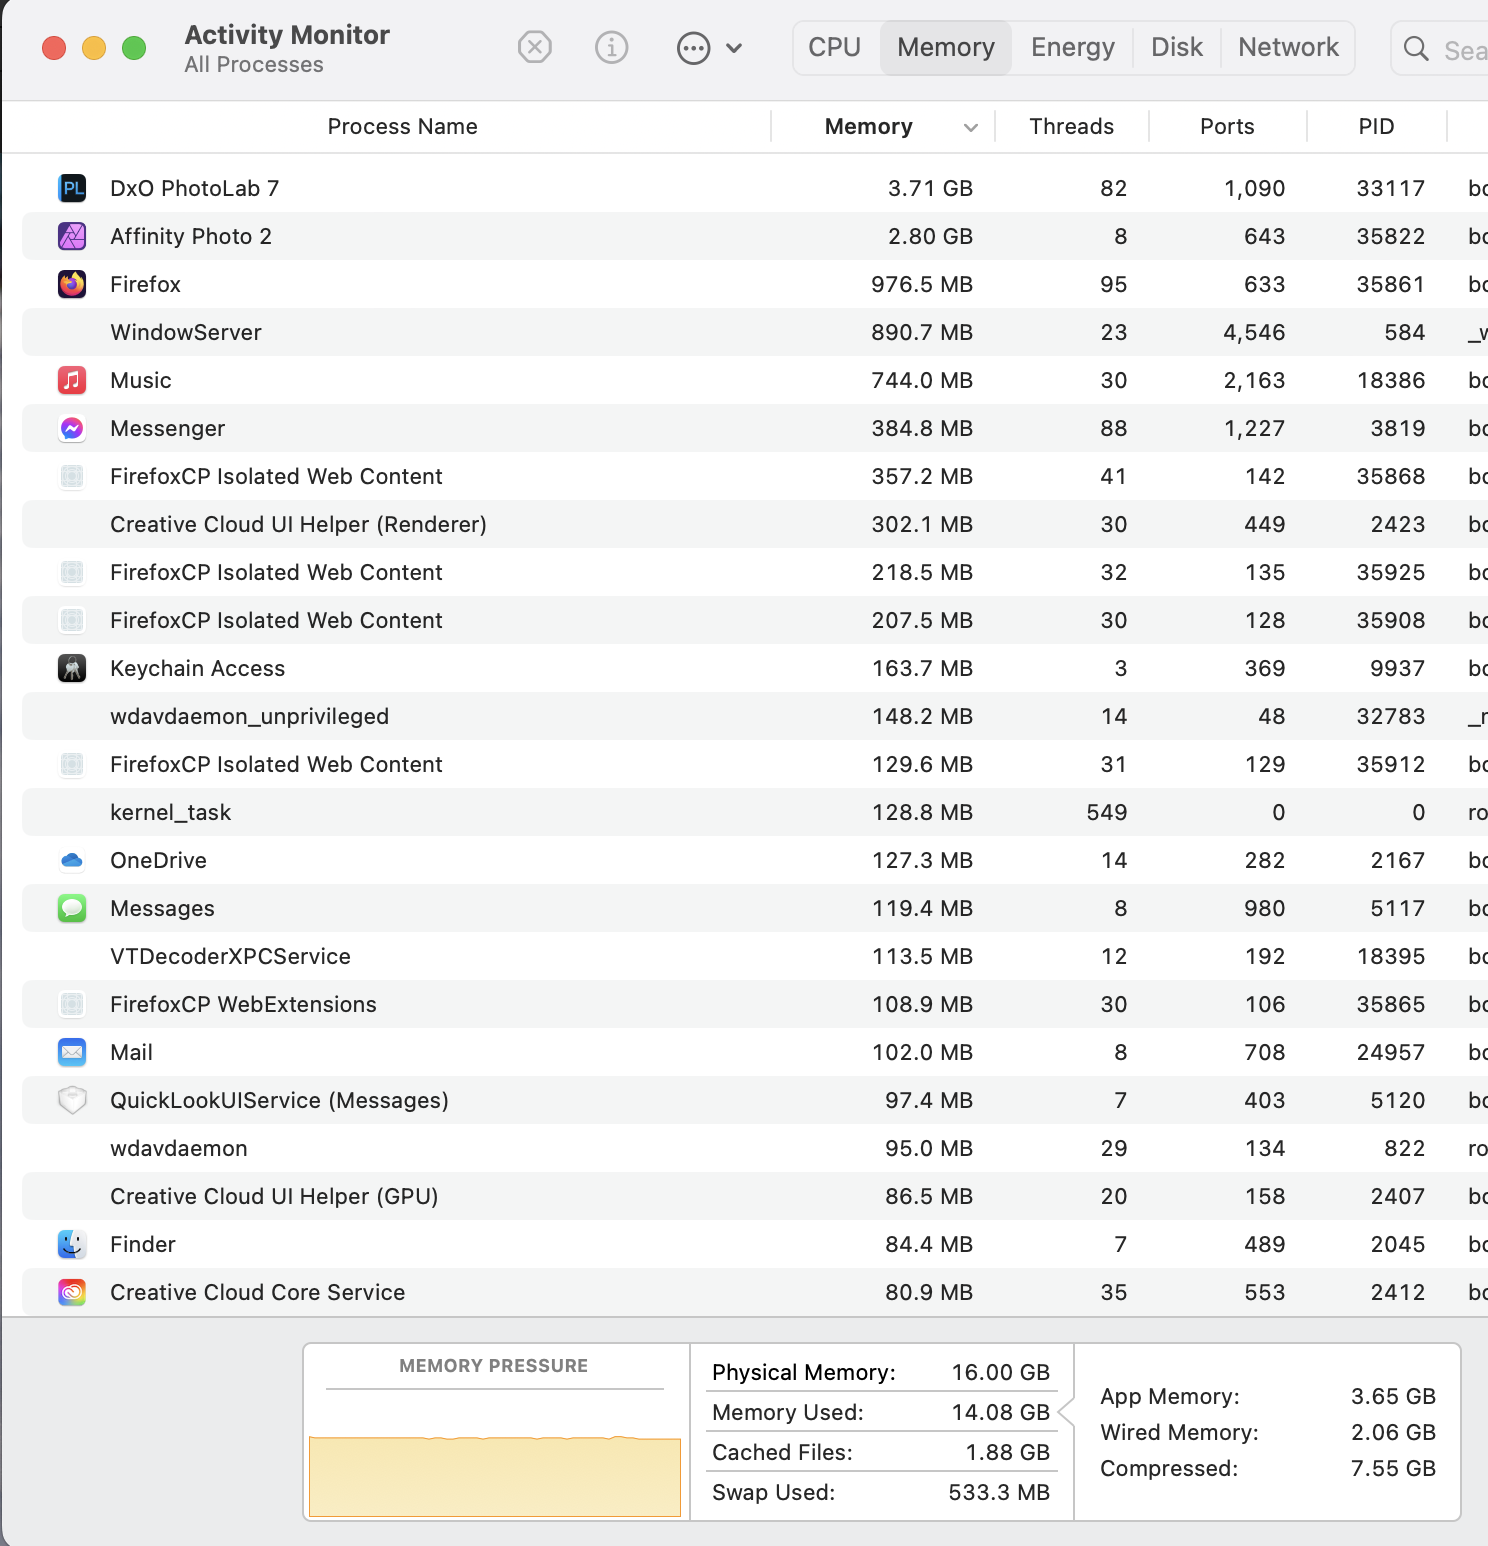The image size is (1488, 1546).
Task: Switch to the CPU tab
Action: [835, 48]
